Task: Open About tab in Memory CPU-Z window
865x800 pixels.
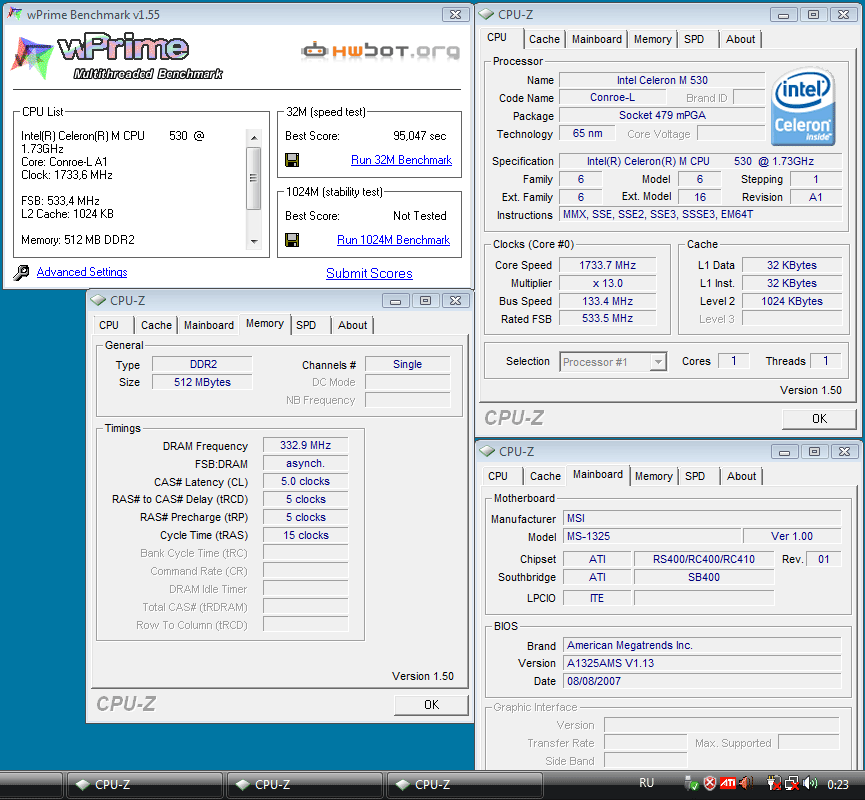Action: pyautogui.click(x=353, y=326)
